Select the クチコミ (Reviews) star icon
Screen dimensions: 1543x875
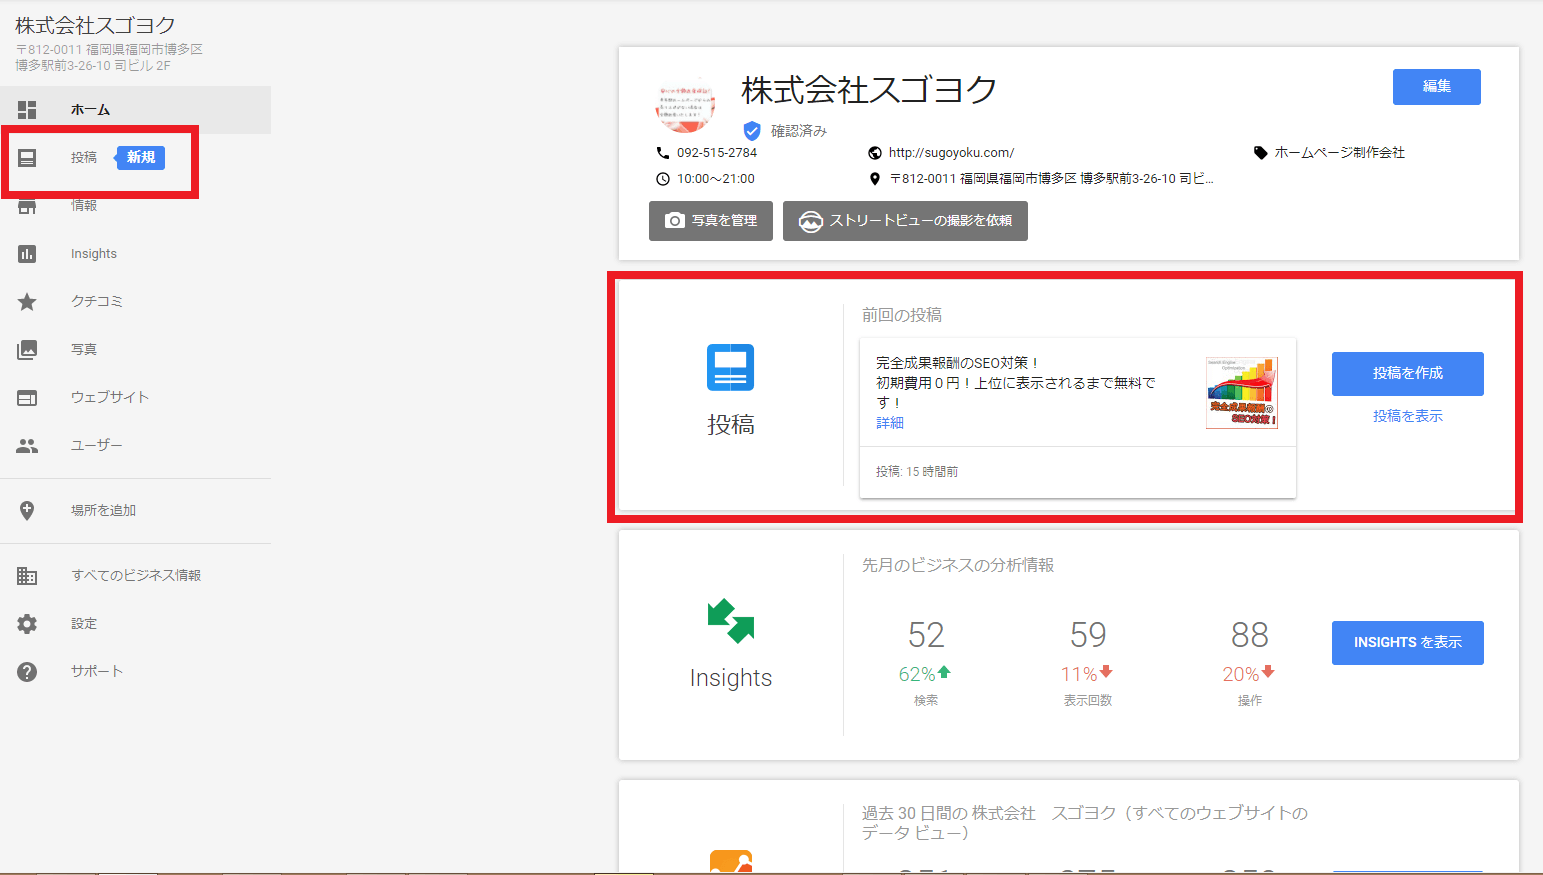point(27,301)
